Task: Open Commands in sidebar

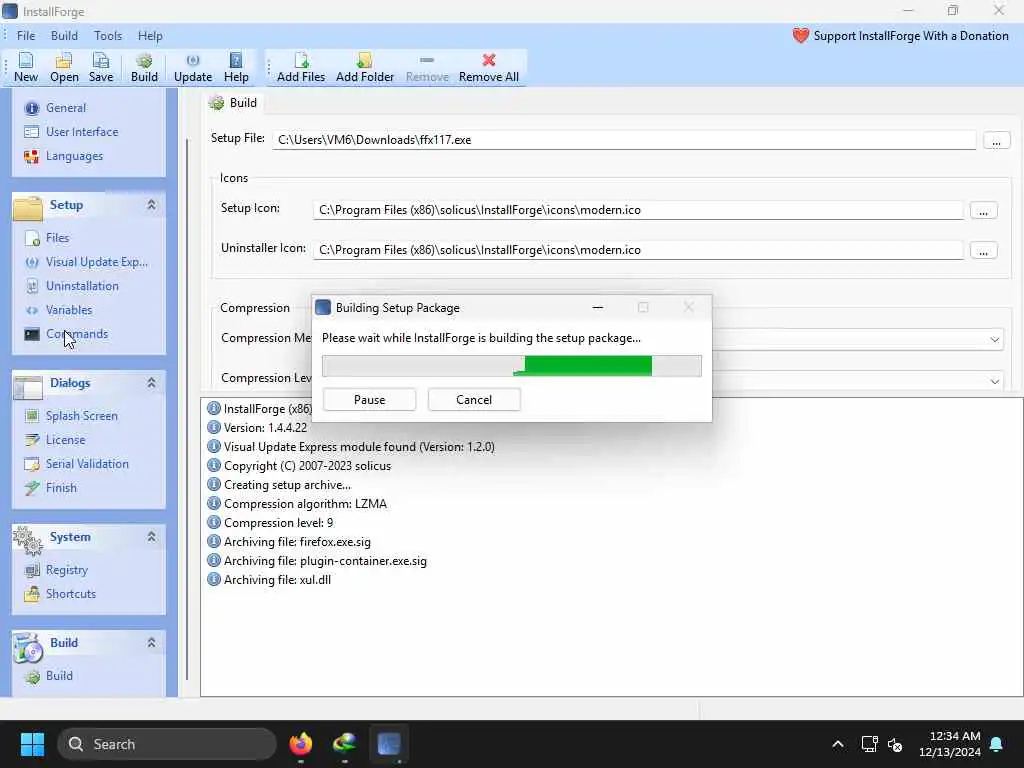Action: point(76,334)
